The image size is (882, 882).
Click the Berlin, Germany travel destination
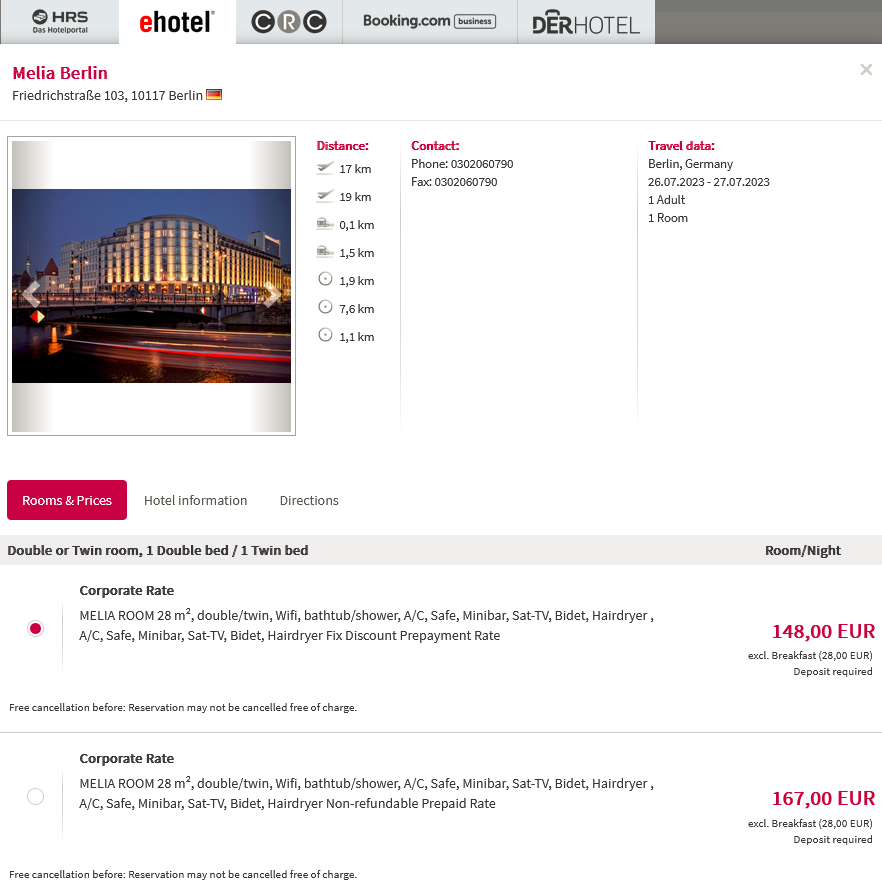coord(690,164)
